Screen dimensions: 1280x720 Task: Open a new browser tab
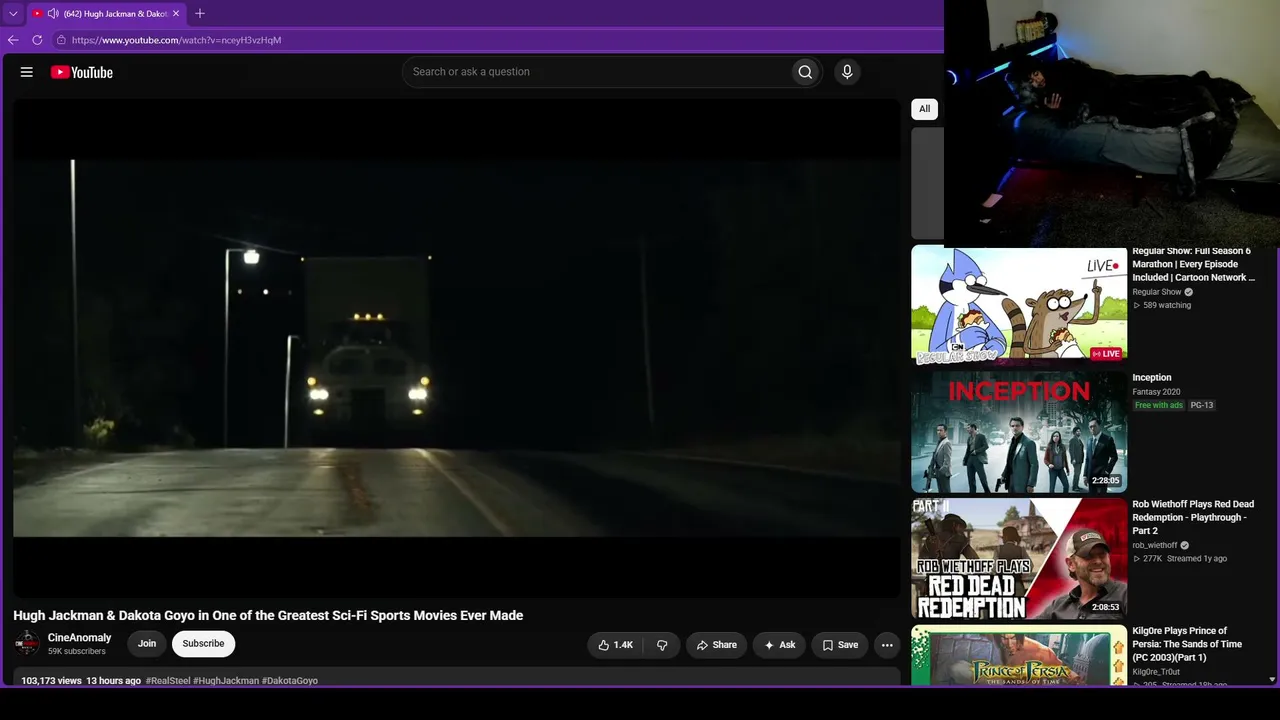[200, 14]
